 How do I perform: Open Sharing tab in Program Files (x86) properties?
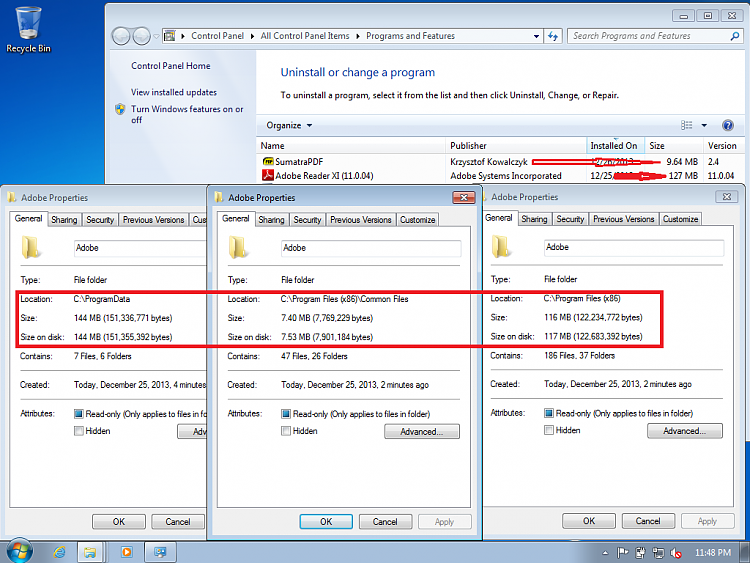coord(534,219)
